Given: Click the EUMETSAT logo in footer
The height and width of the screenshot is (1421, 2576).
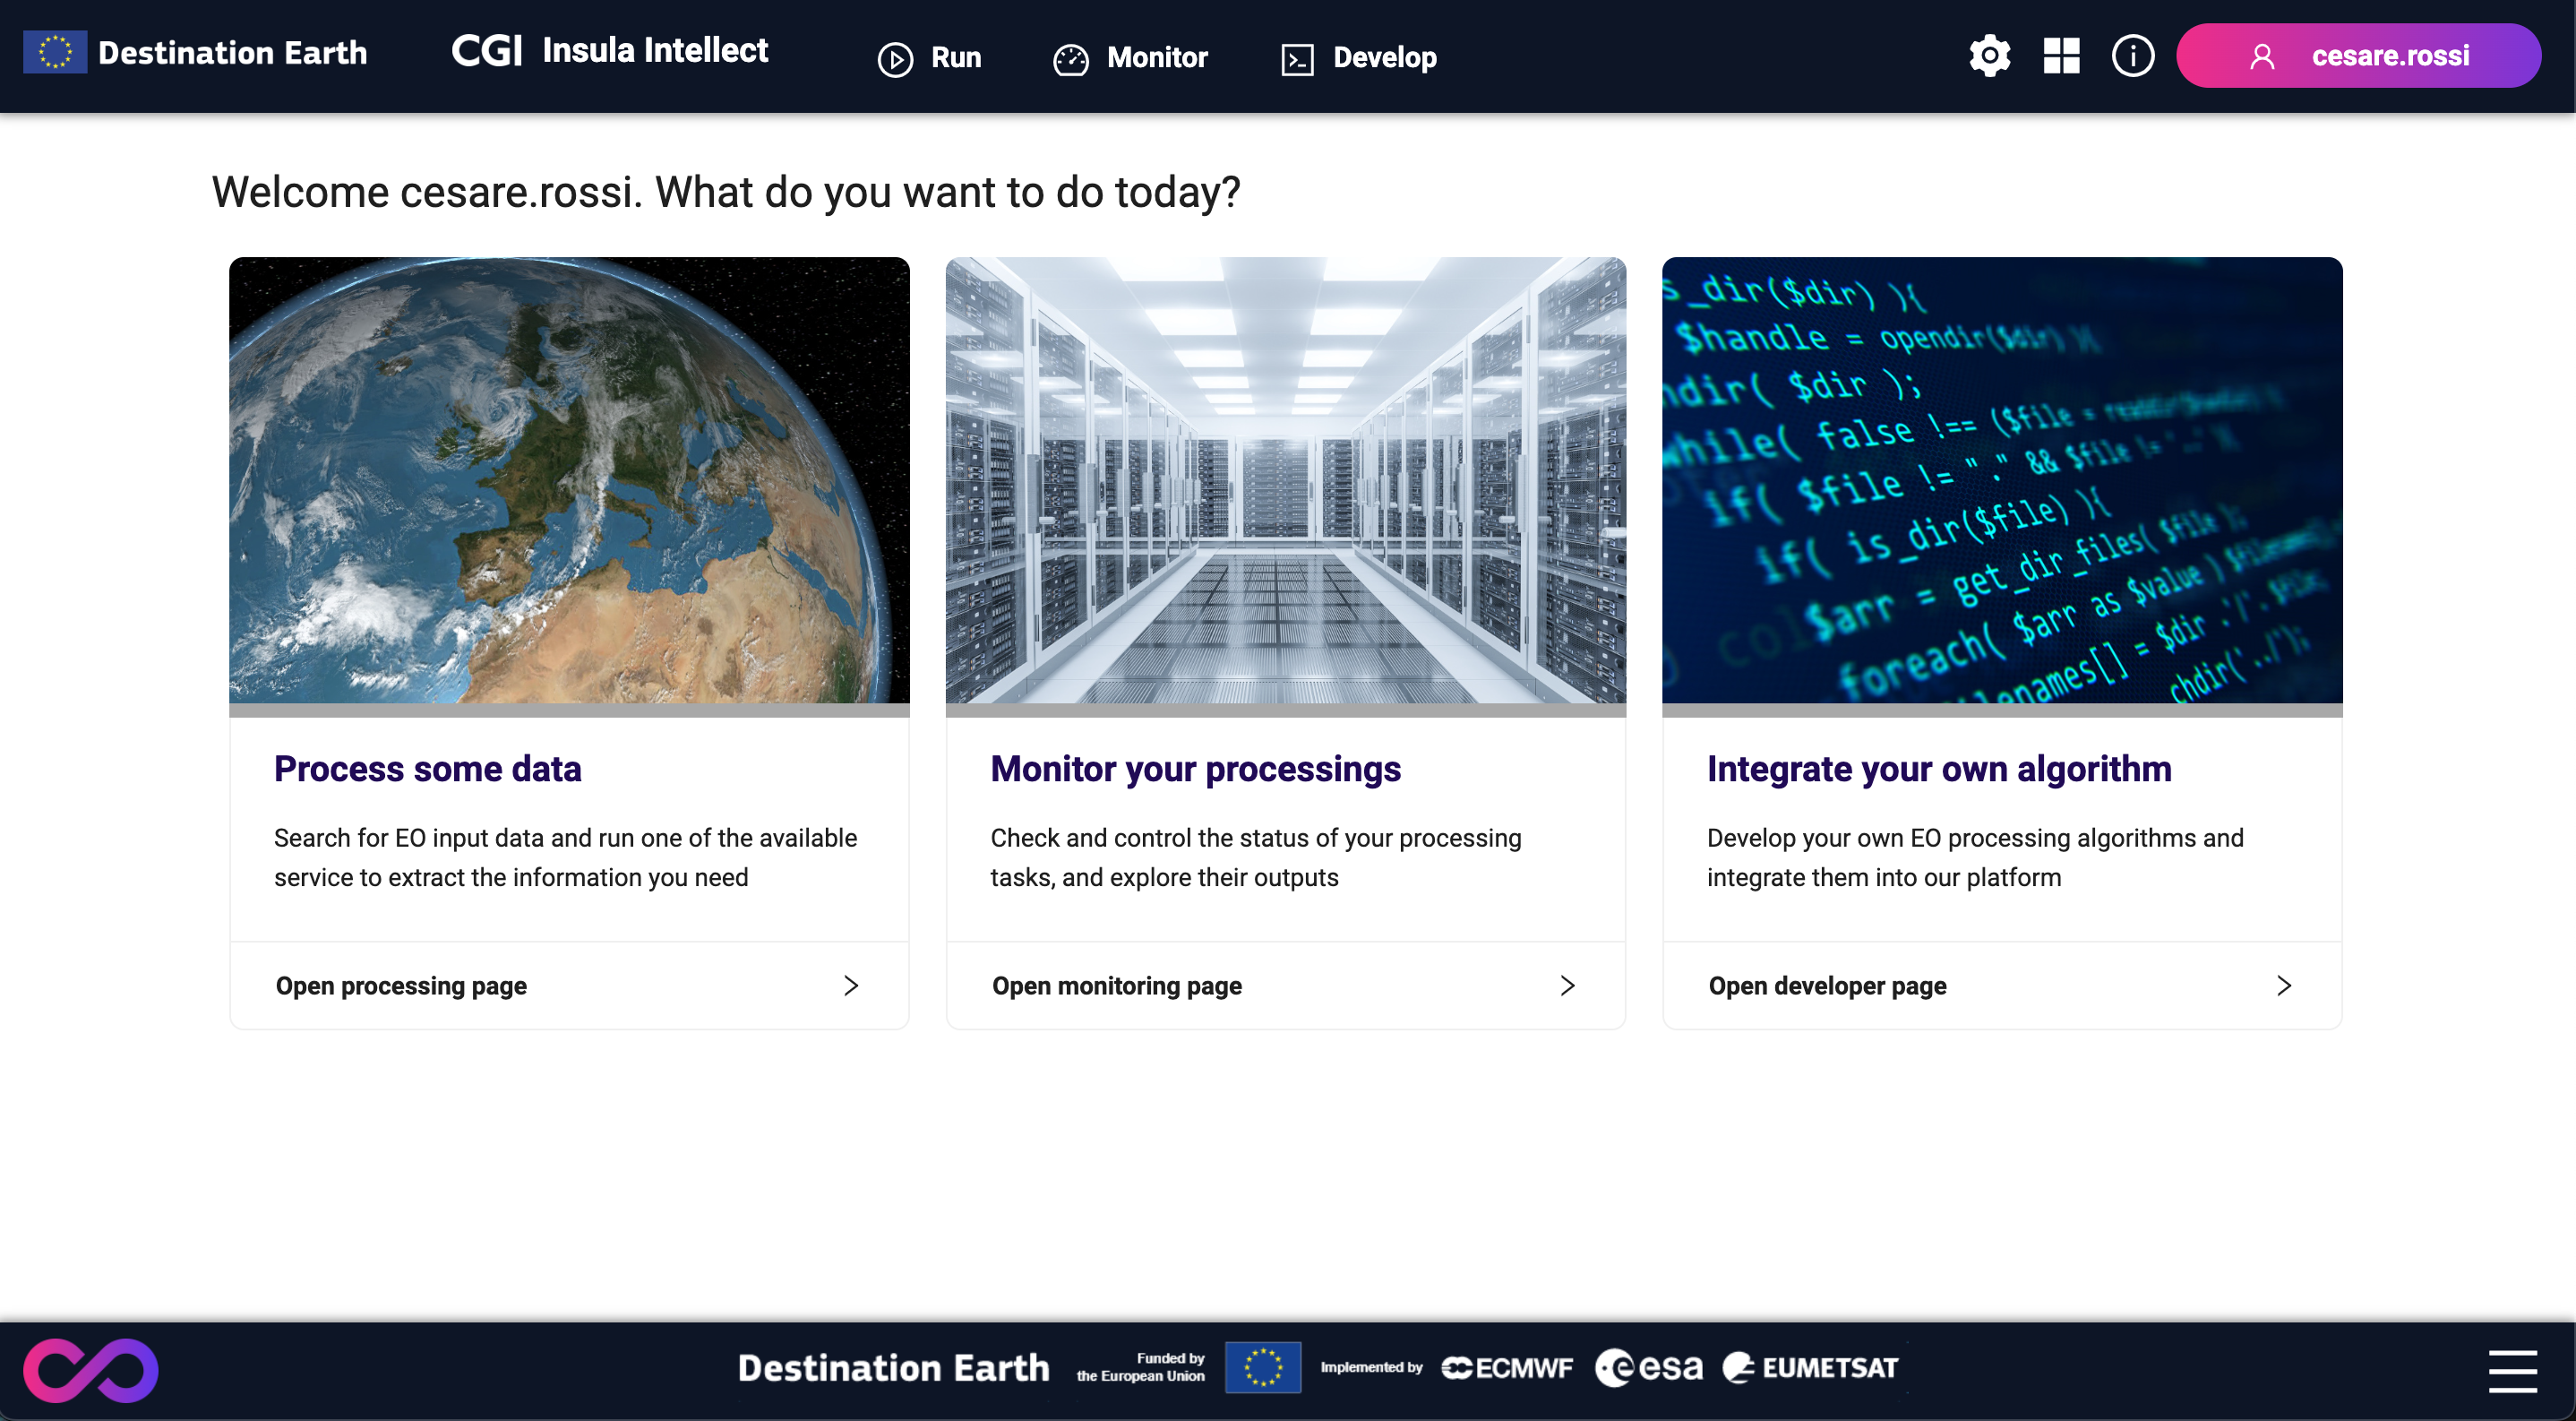Looking at the screenshot, I should (x=1809, y=1367).
